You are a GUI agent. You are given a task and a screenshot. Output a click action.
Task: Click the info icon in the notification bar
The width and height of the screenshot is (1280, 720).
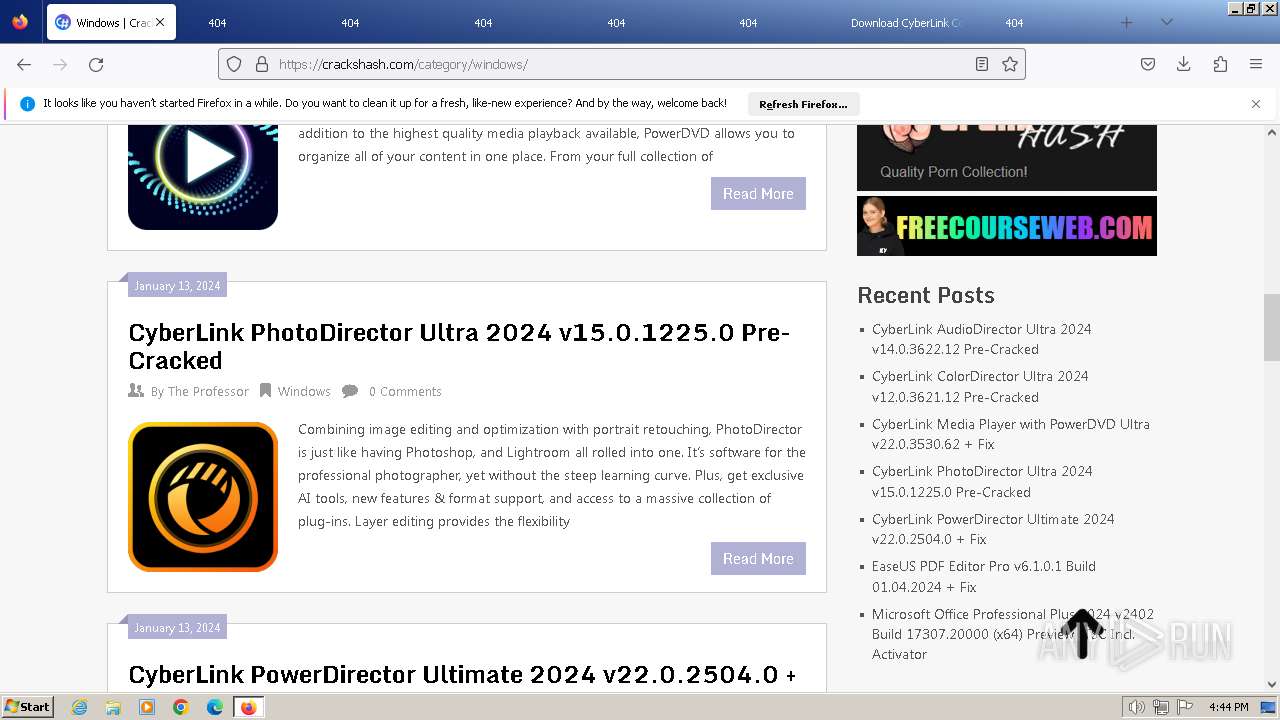click(x=27, y=104)
